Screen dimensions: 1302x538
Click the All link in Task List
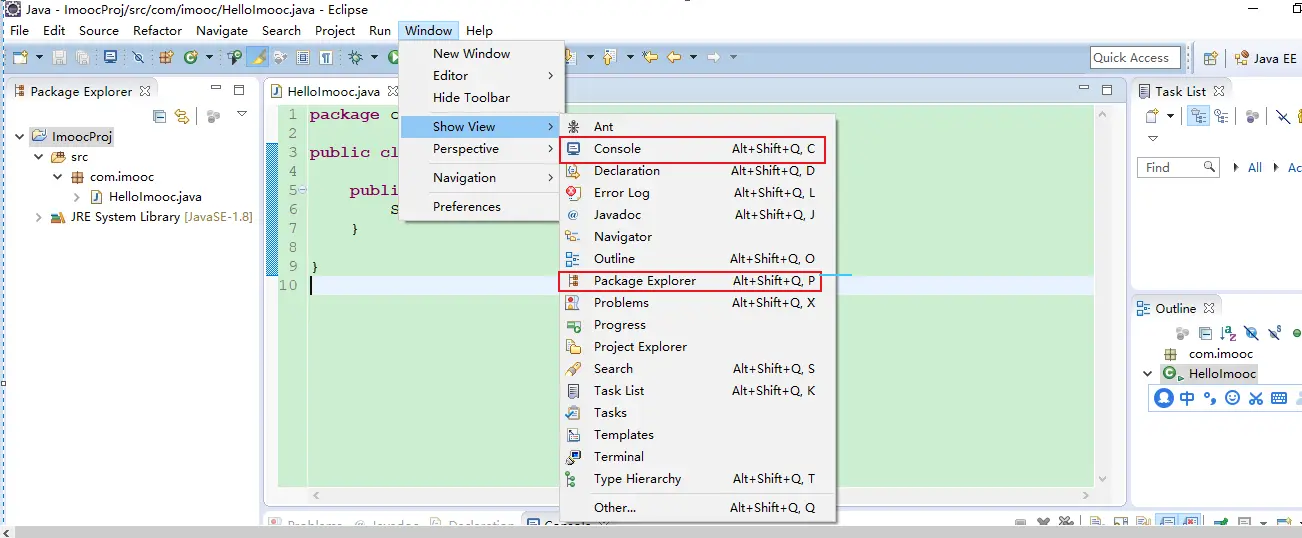click(x=1254, y=168)
